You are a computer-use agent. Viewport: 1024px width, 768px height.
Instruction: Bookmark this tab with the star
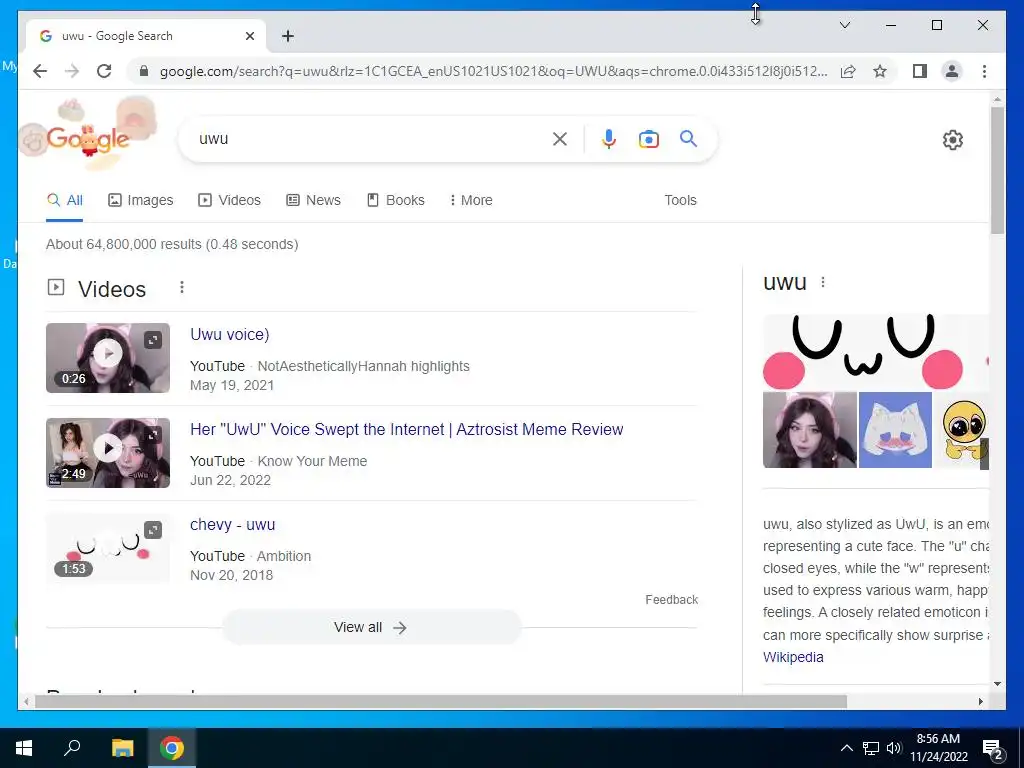[880, 71]
